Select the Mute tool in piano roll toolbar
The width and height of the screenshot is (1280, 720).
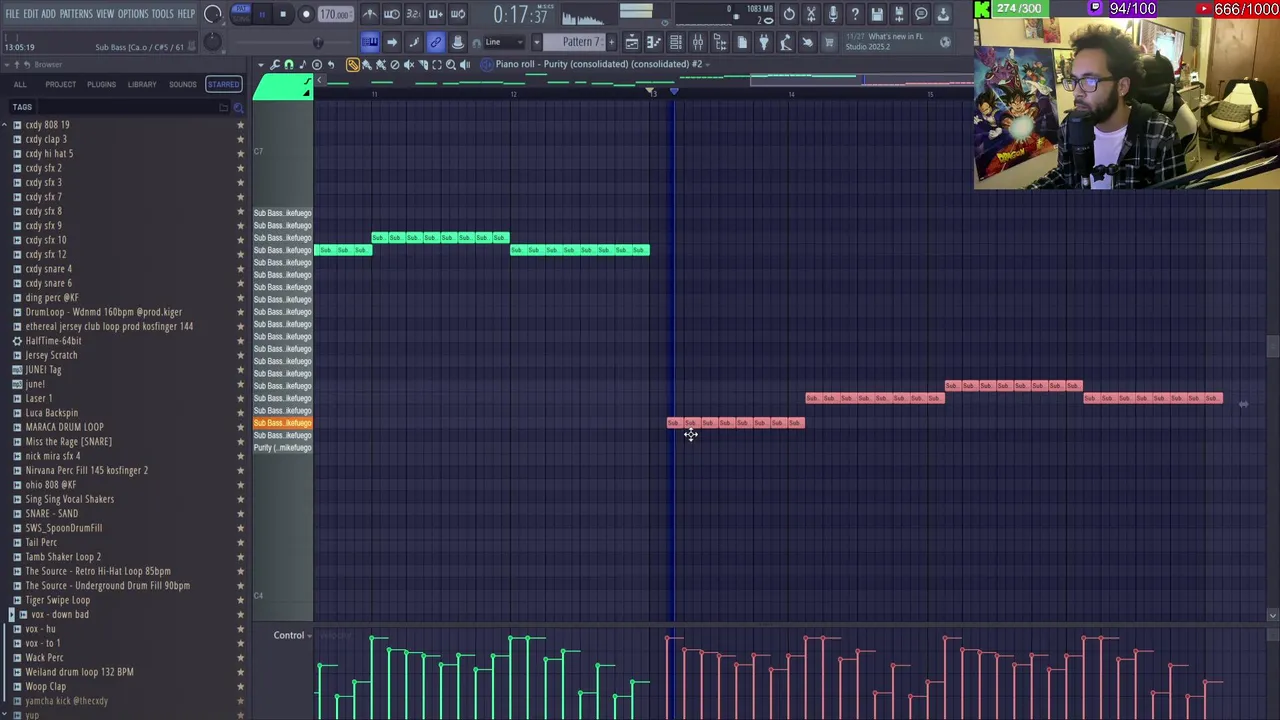(409, 64)
